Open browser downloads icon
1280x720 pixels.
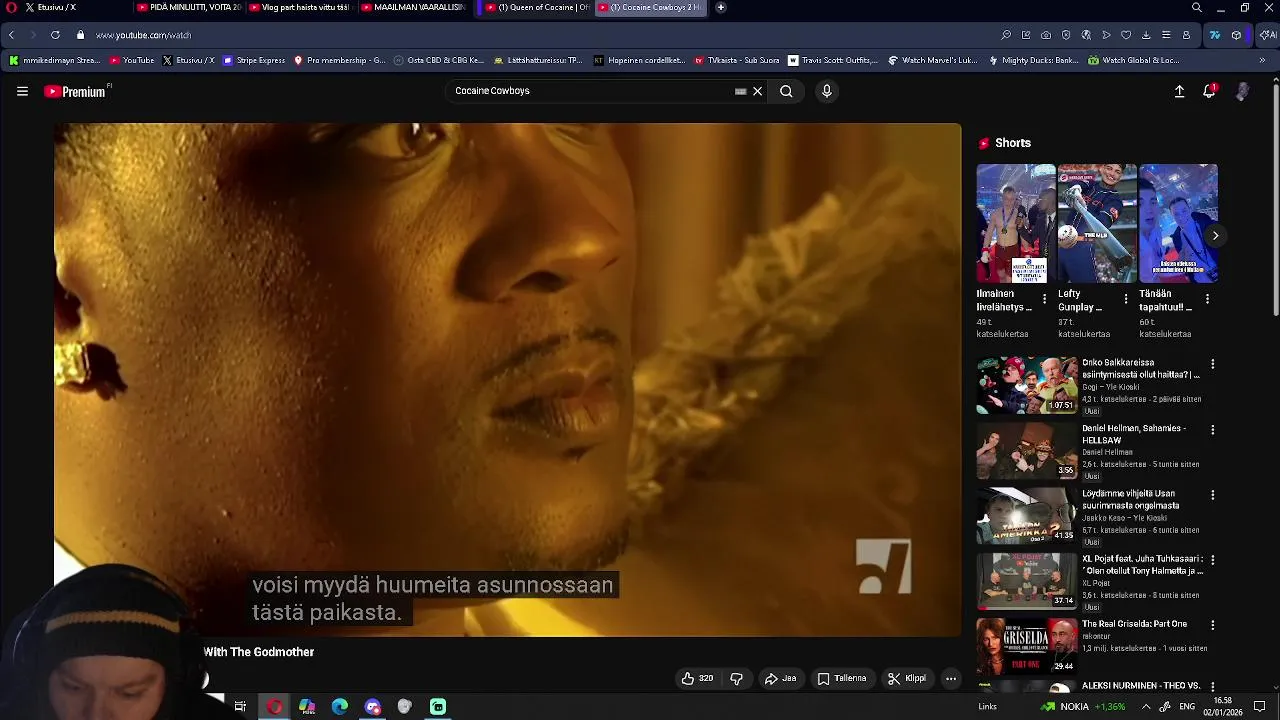(1146, 35)
